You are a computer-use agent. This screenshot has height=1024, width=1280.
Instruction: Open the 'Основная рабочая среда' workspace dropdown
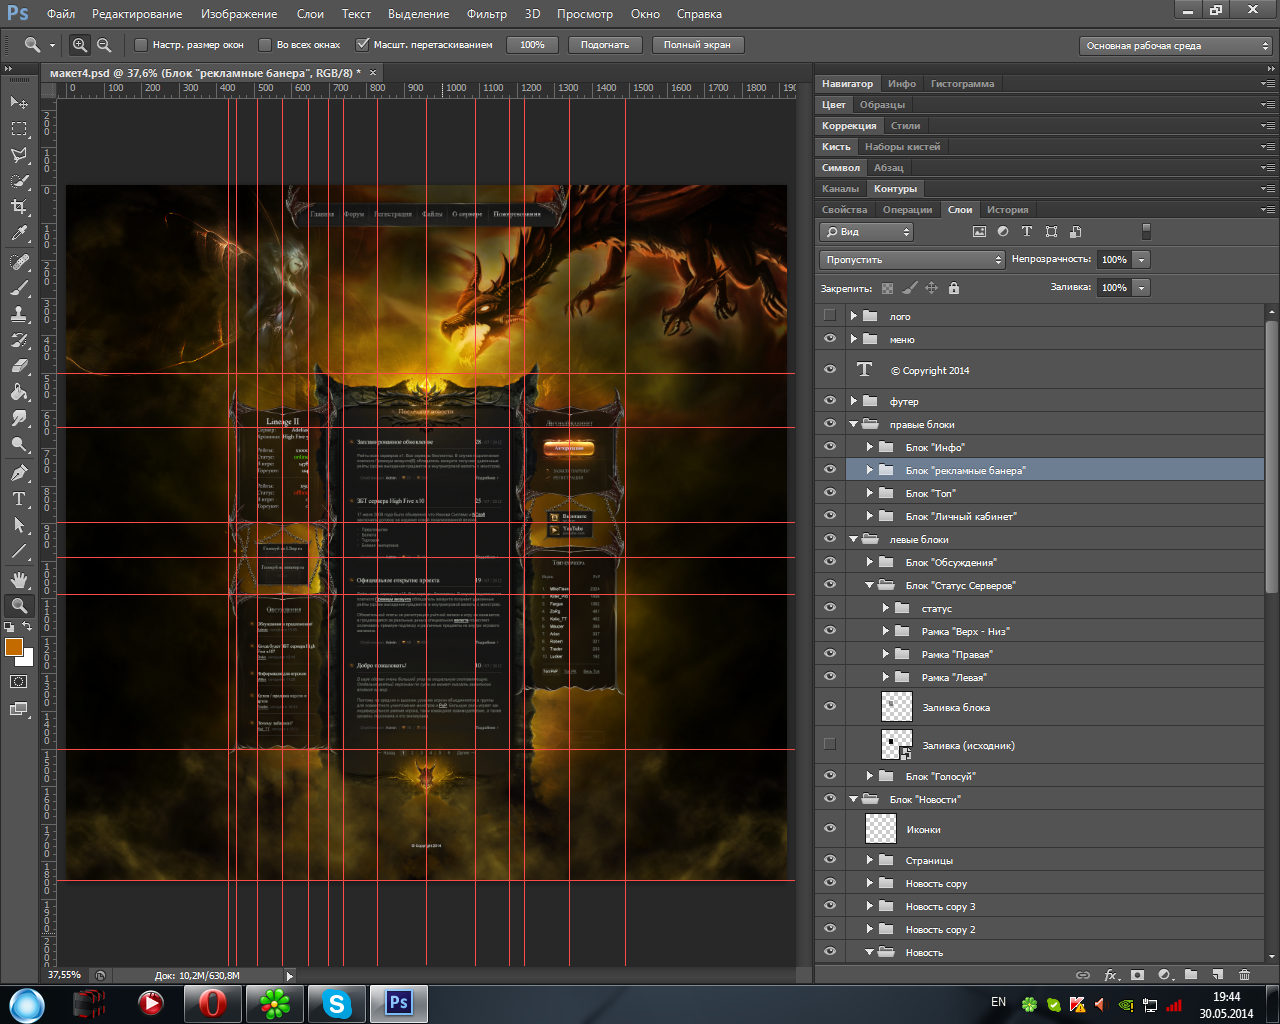point(1175,45)
